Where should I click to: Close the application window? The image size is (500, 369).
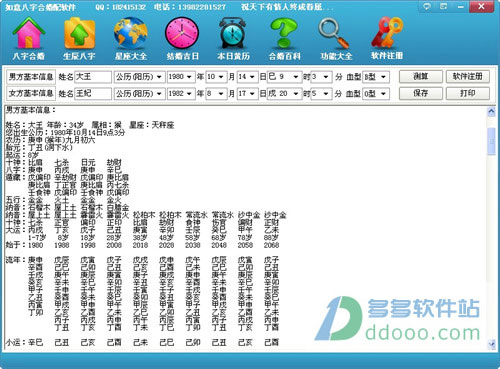481,7
